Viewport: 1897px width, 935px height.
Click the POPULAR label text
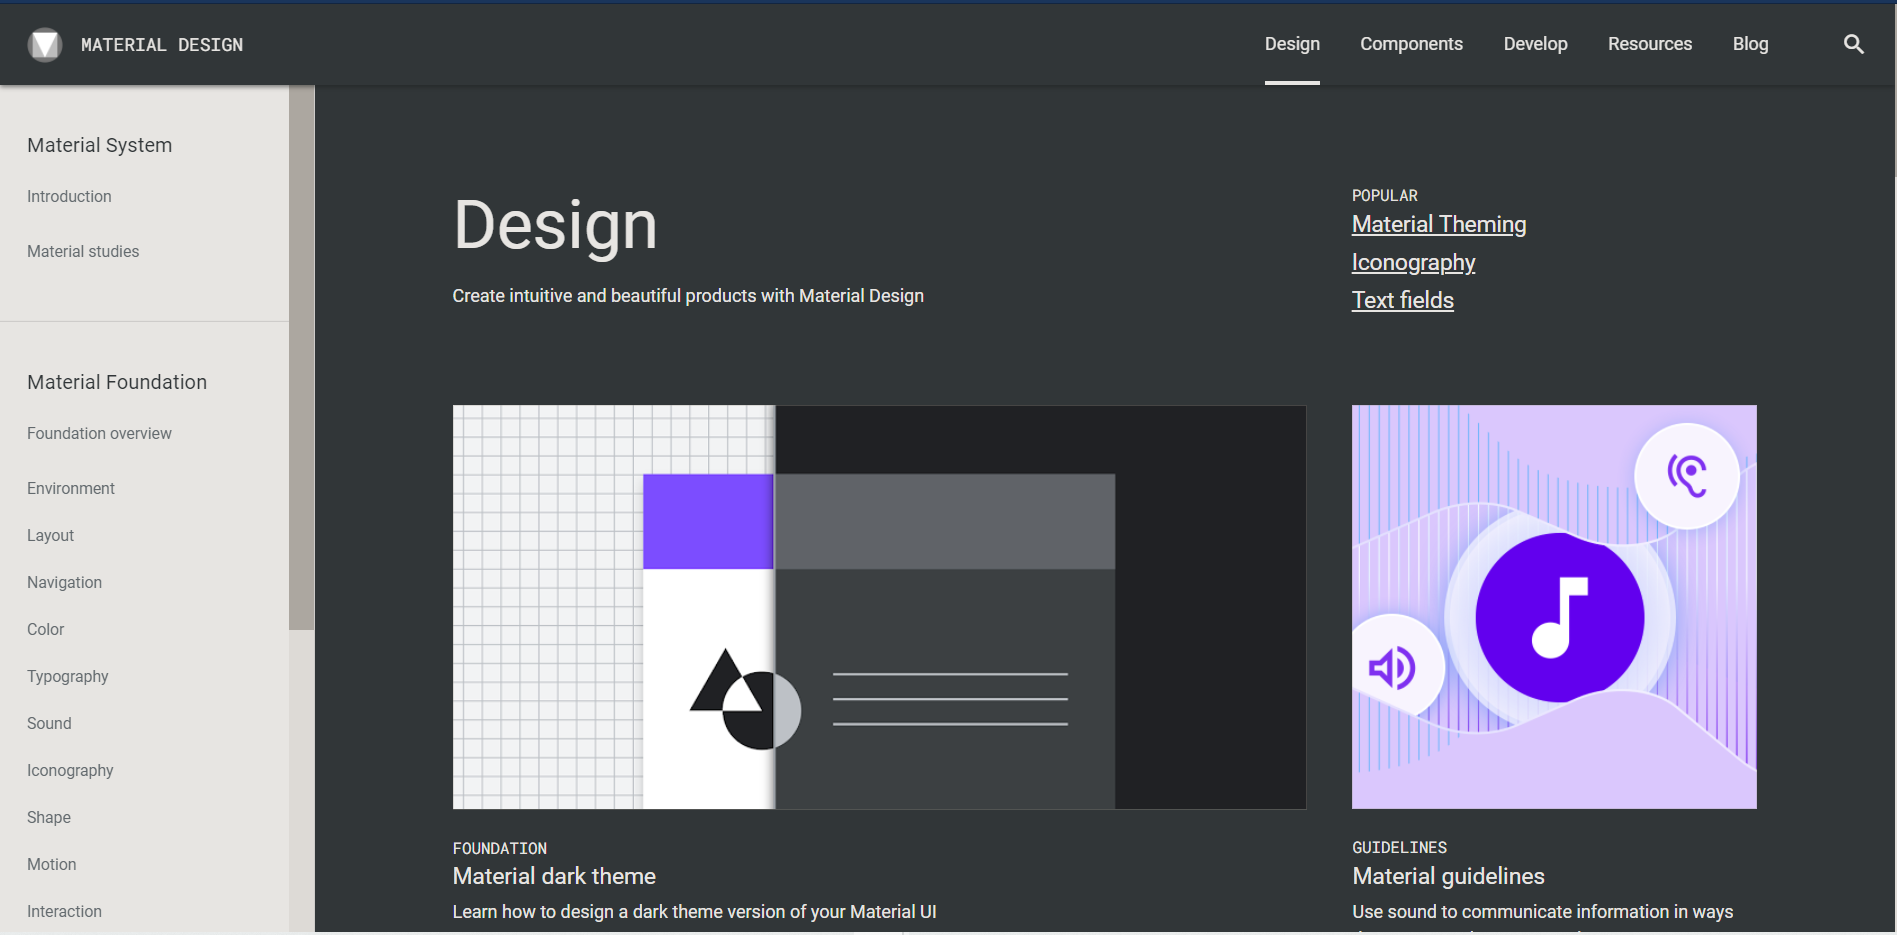(1385, 195)
